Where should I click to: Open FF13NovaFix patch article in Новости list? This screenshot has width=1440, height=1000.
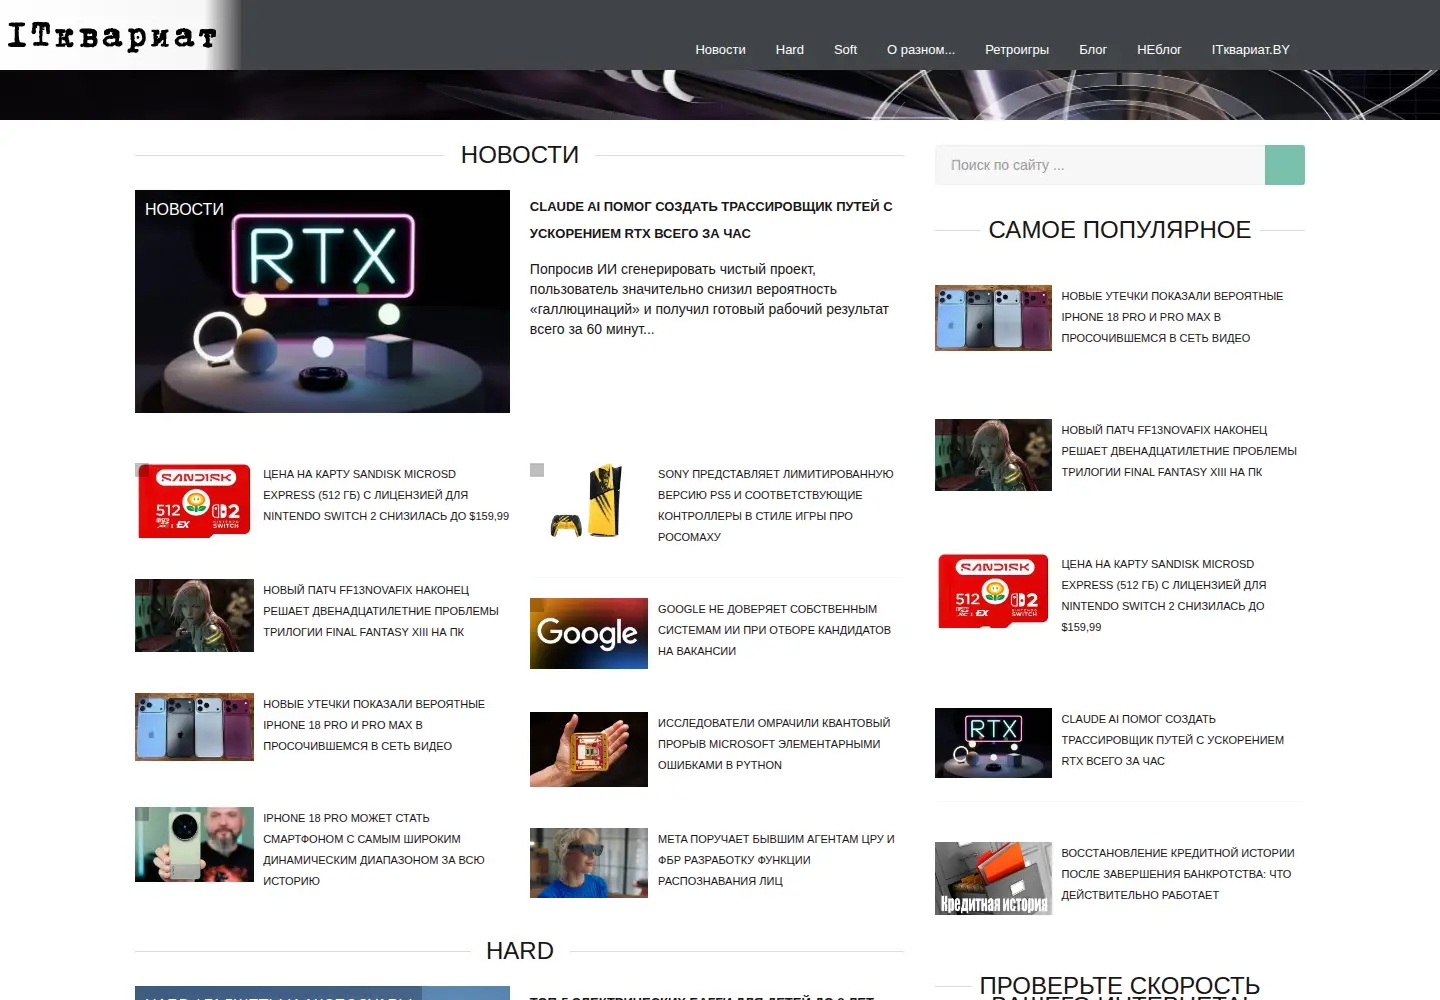(x=381, y=611)
